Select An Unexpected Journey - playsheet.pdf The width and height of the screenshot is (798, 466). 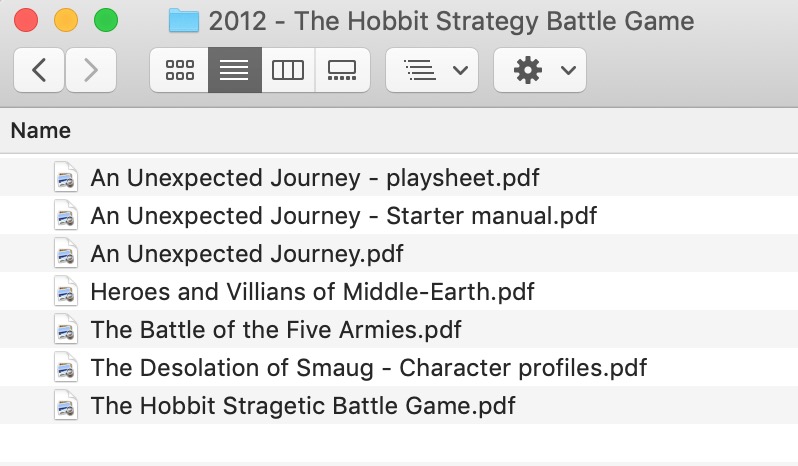click(x=314, y=178)
